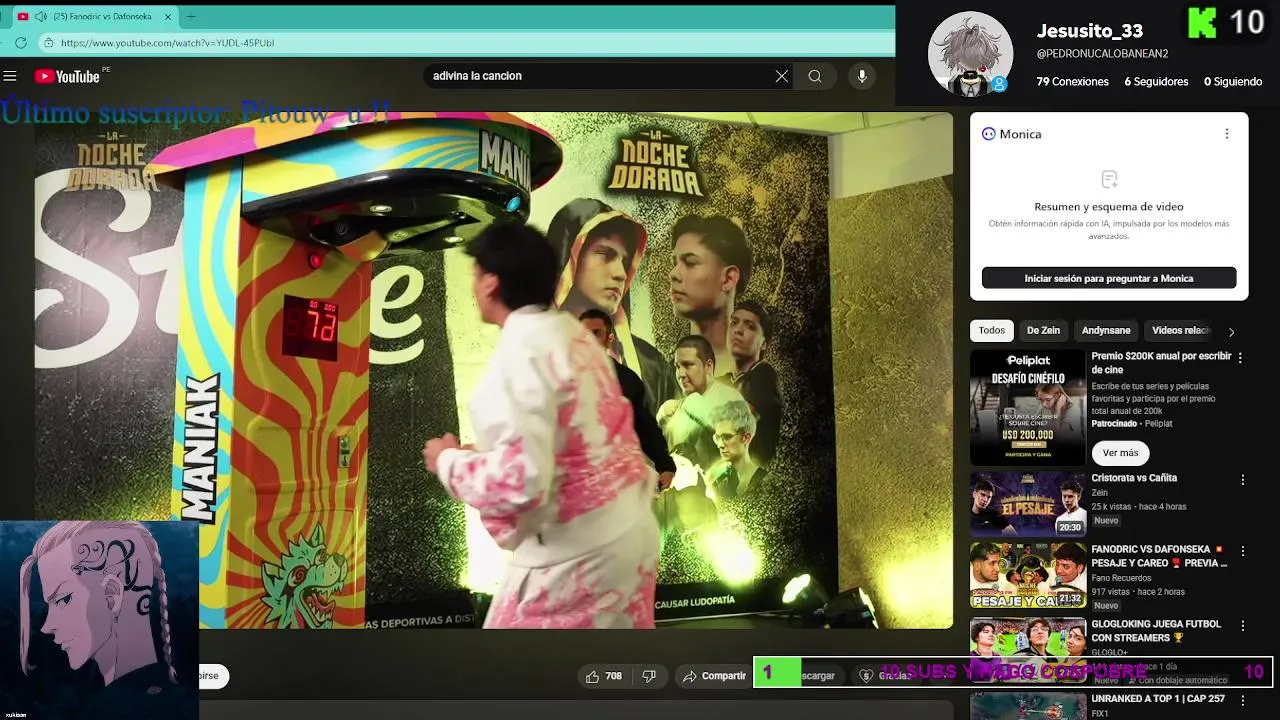Select the Andynsane filter chip
1280x720 pixels.
coord(1106,330)
